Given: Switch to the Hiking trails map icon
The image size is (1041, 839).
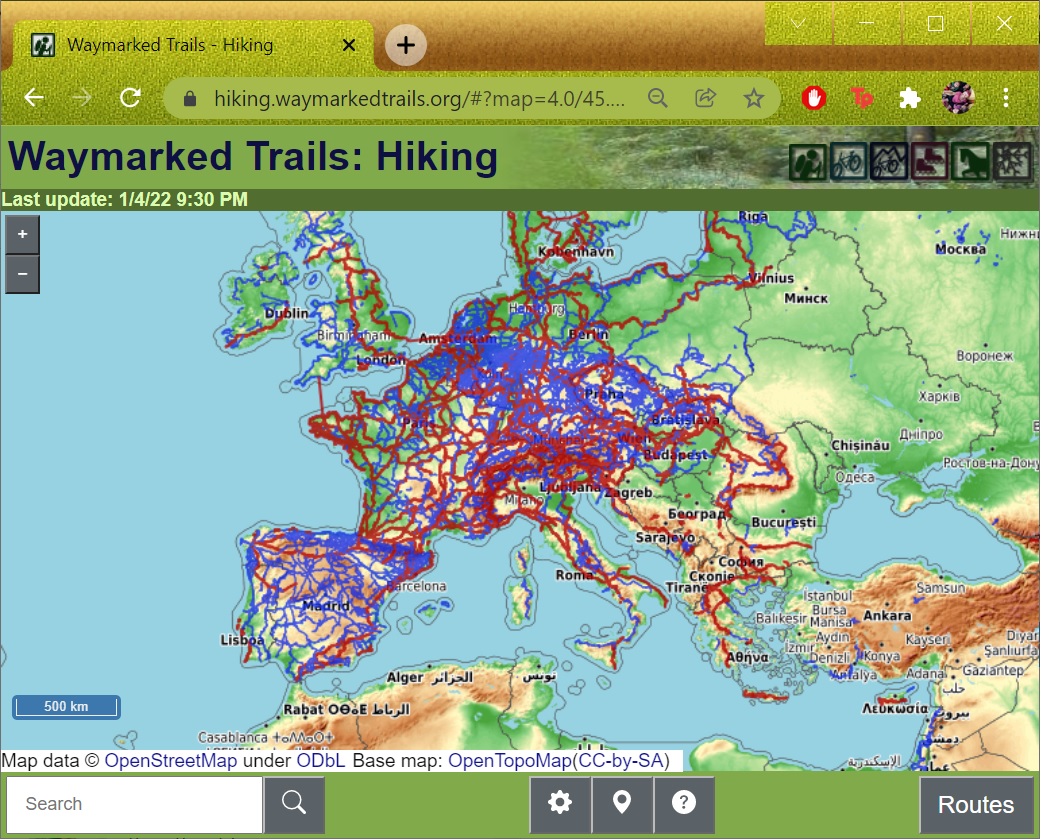Looking at the screenshot, I should pyautogui.click(x=807, y=162).
